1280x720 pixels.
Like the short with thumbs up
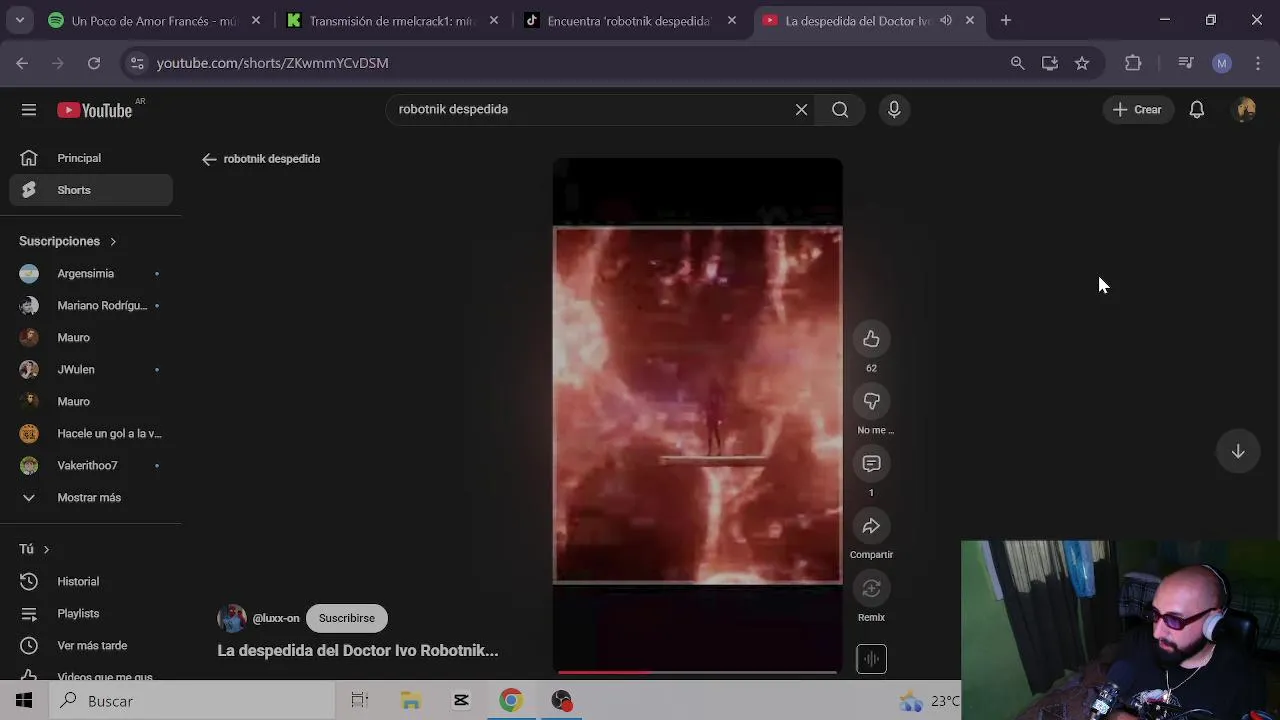click(871, 339)
